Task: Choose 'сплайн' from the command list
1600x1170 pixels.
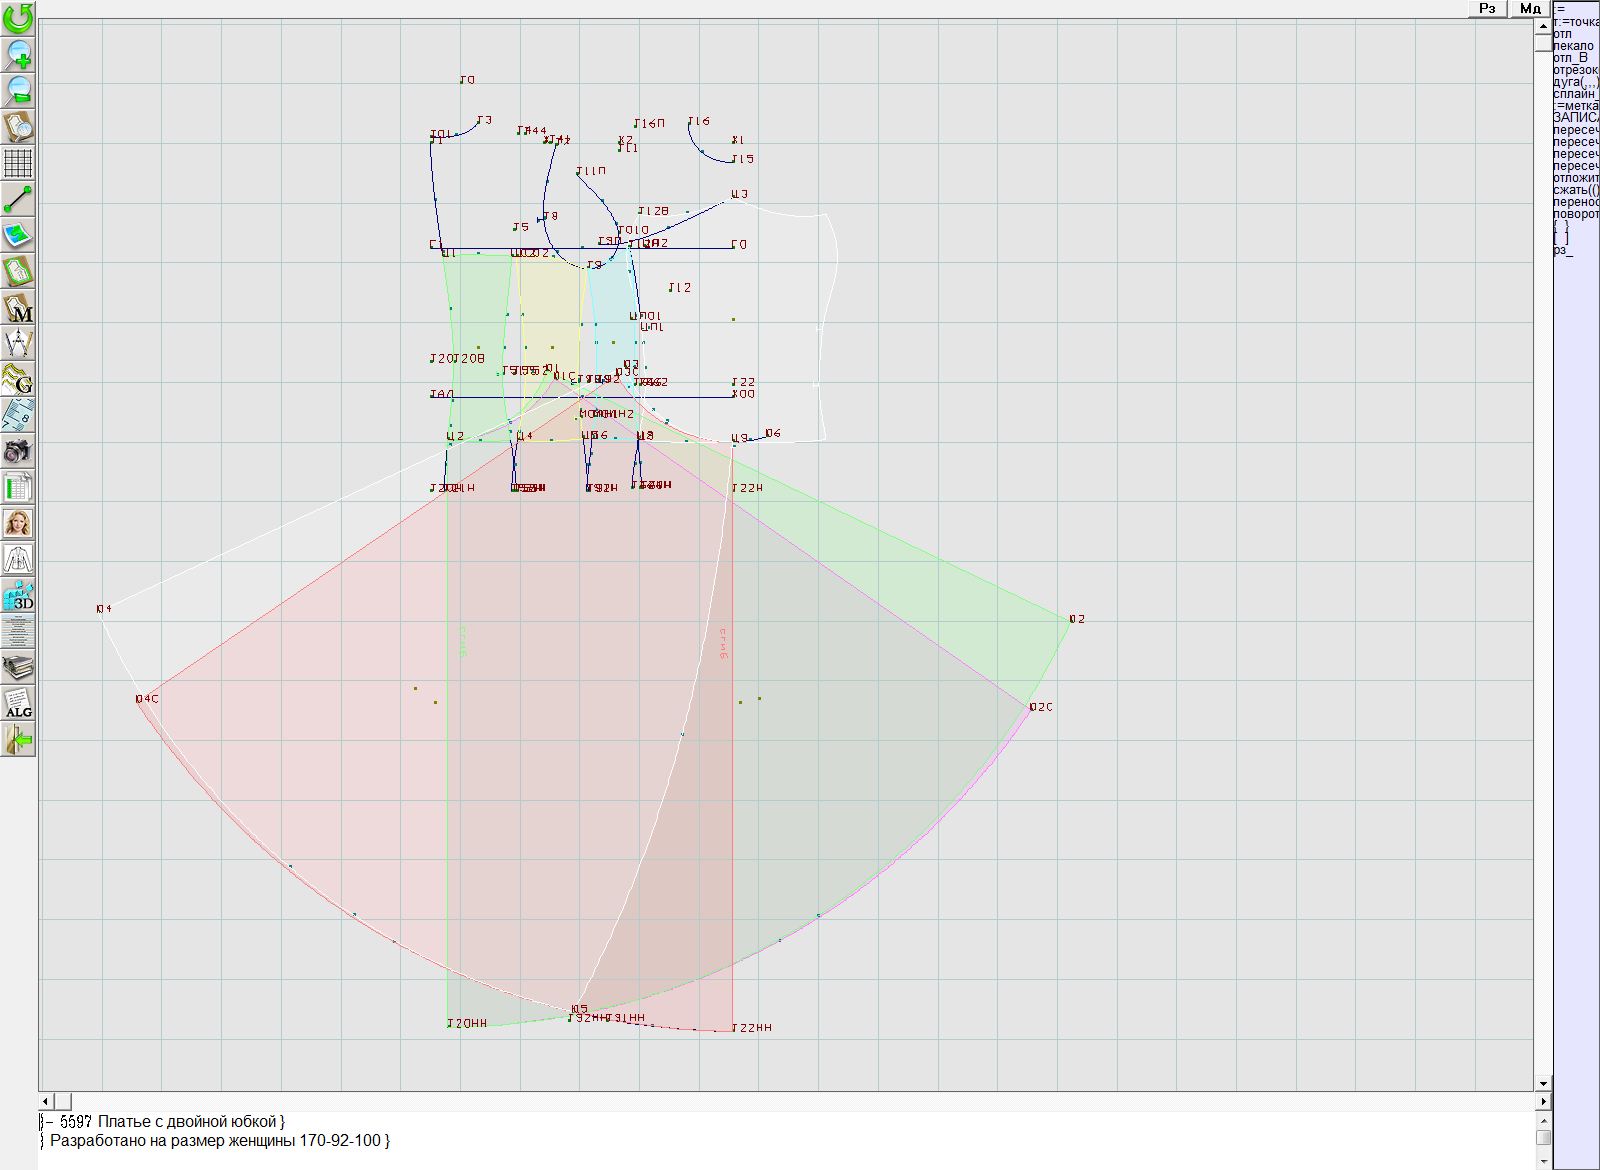Action: pos(1575,94)
